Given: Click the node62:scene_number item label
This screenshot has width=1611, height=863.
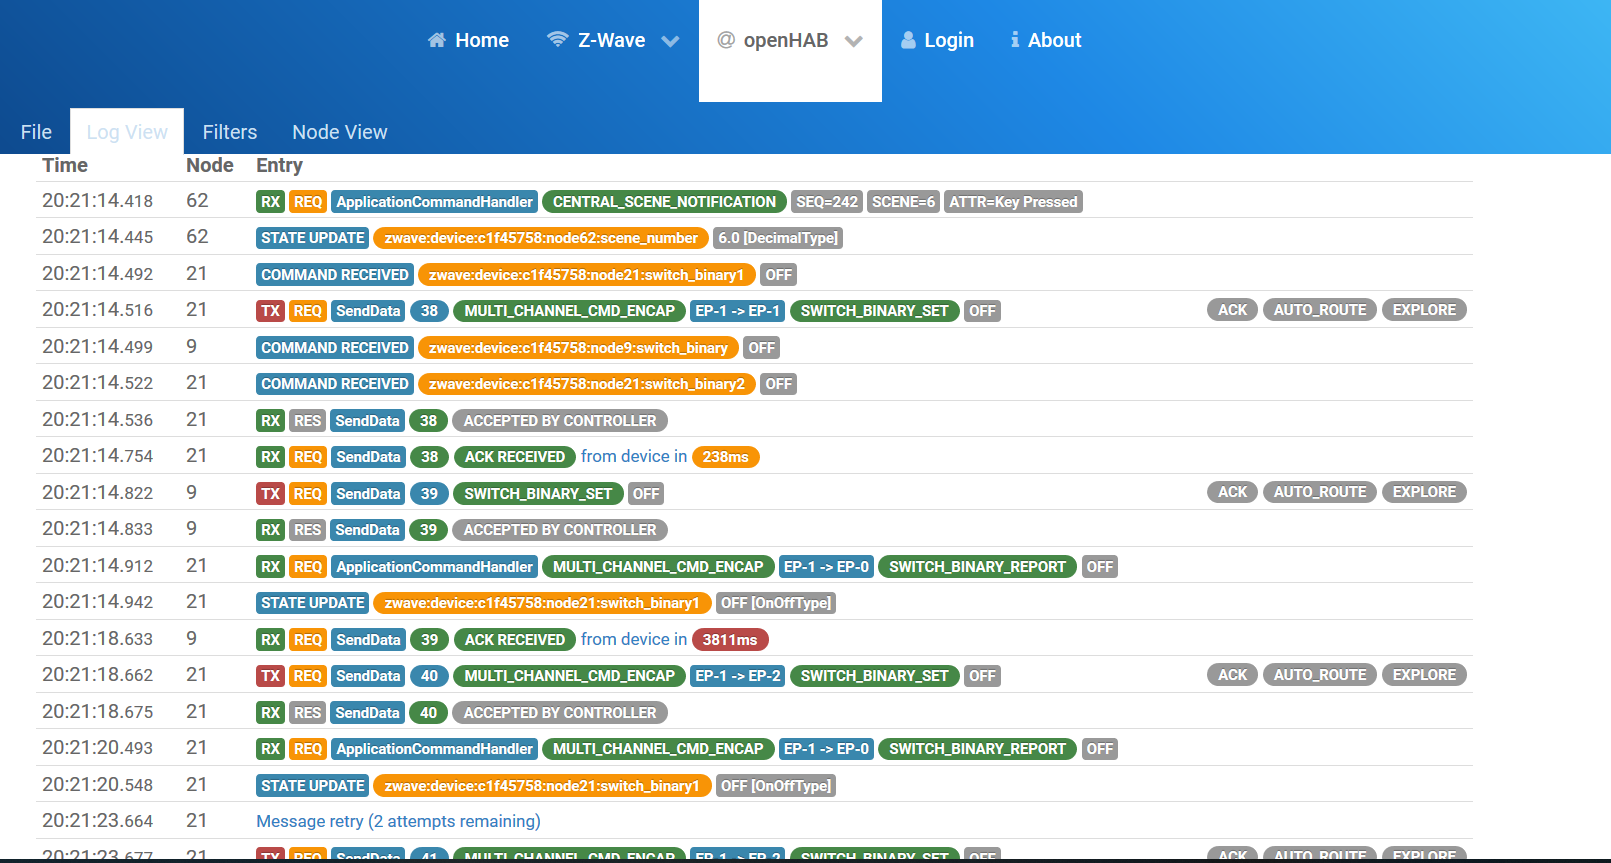Looking at the screenshot, I should (x=540, y=238).
